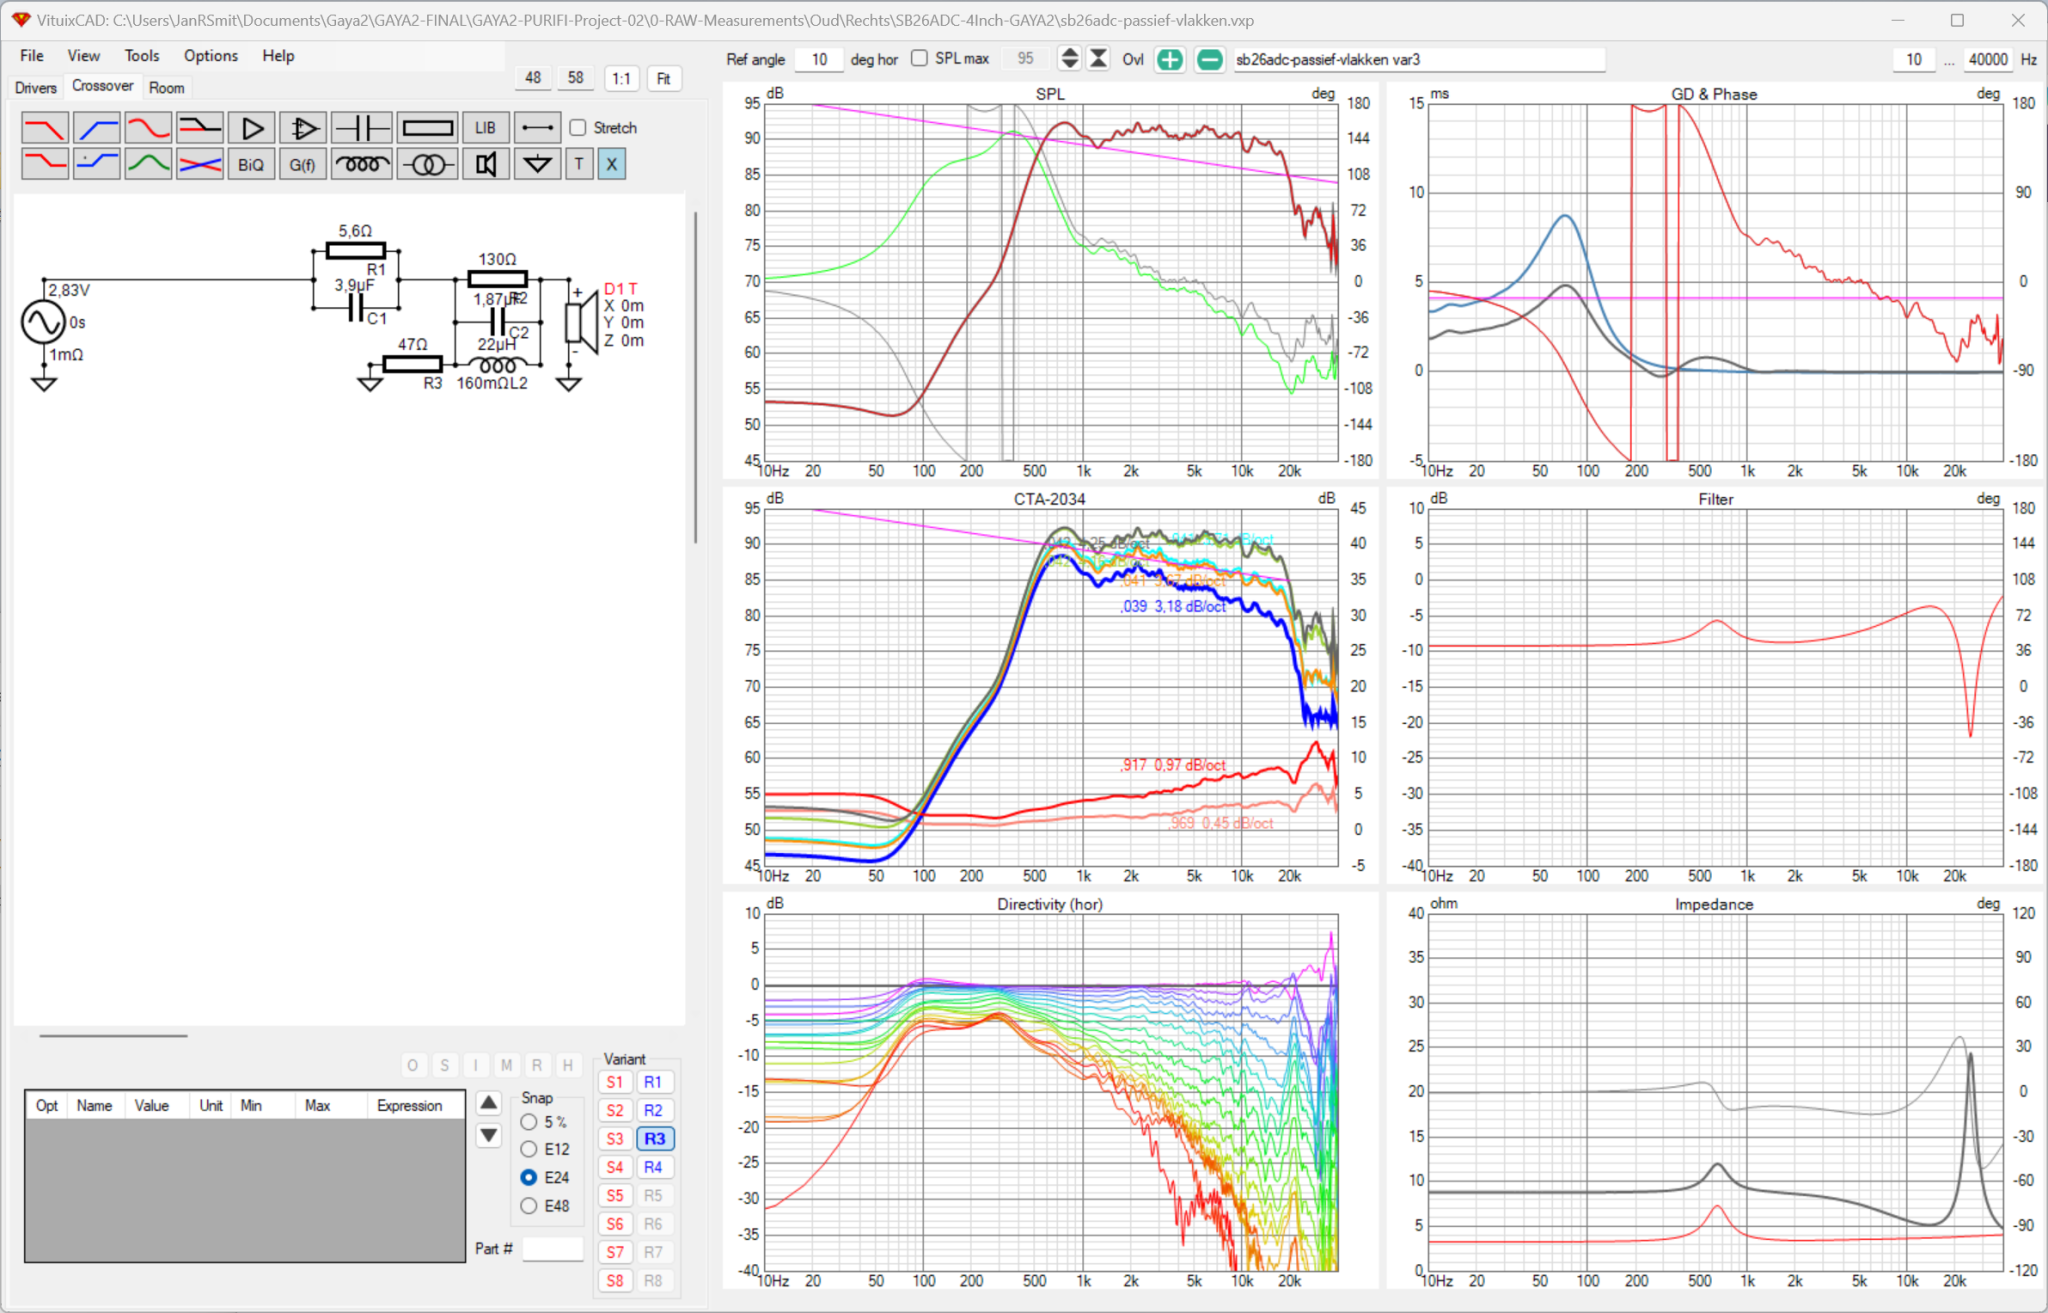Insert the red S-curve all-pass block
This screenshot has width=2048, height=1313.
(x=148, y=128)
